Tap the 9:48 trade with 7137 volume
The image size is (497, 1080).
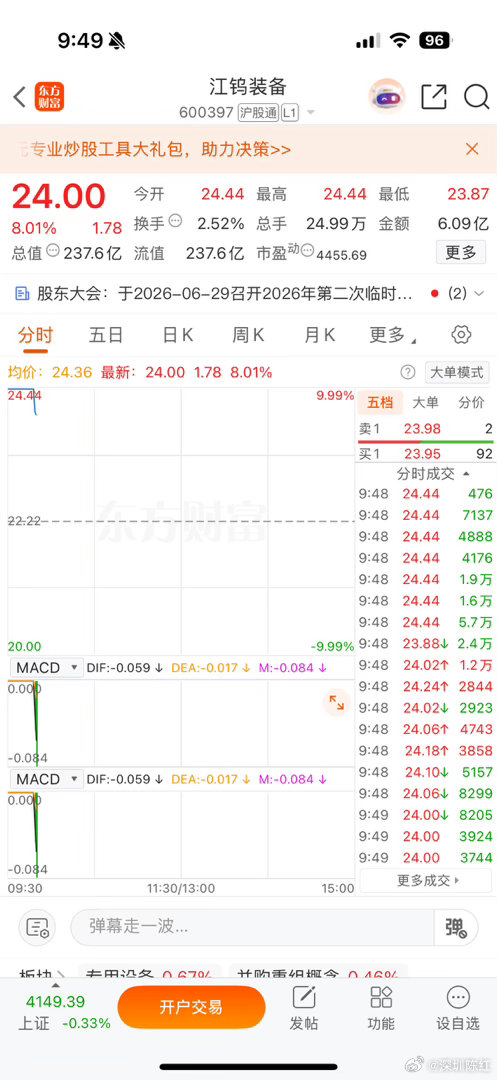tap(426, 515)
